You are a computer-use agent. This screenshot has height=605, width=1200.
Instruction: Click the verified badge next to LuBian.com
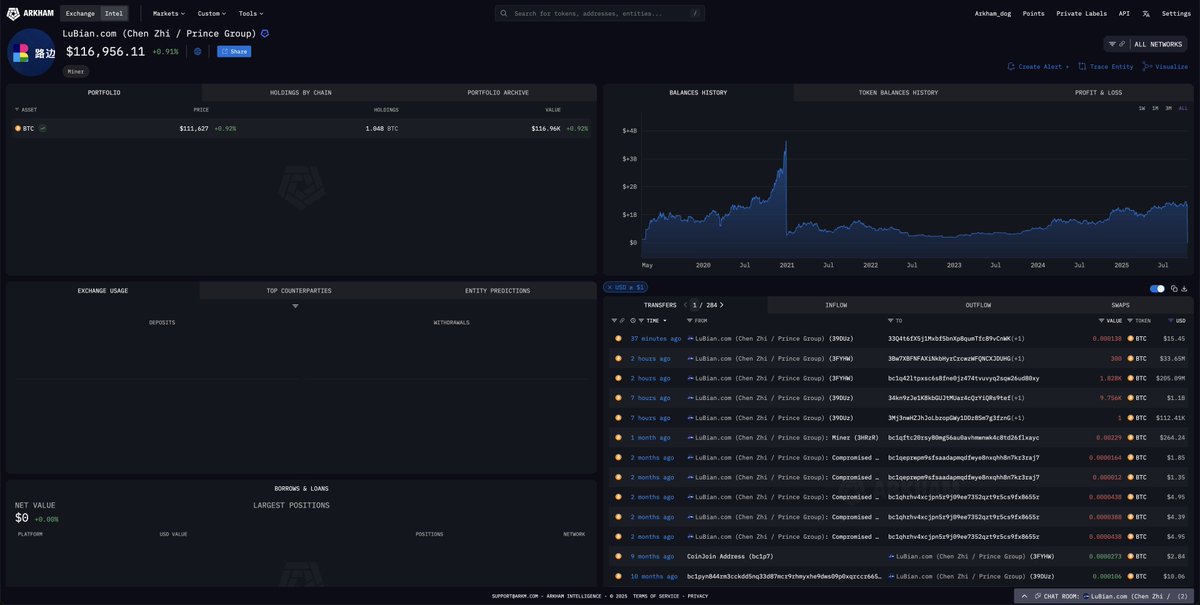[265, 33]
